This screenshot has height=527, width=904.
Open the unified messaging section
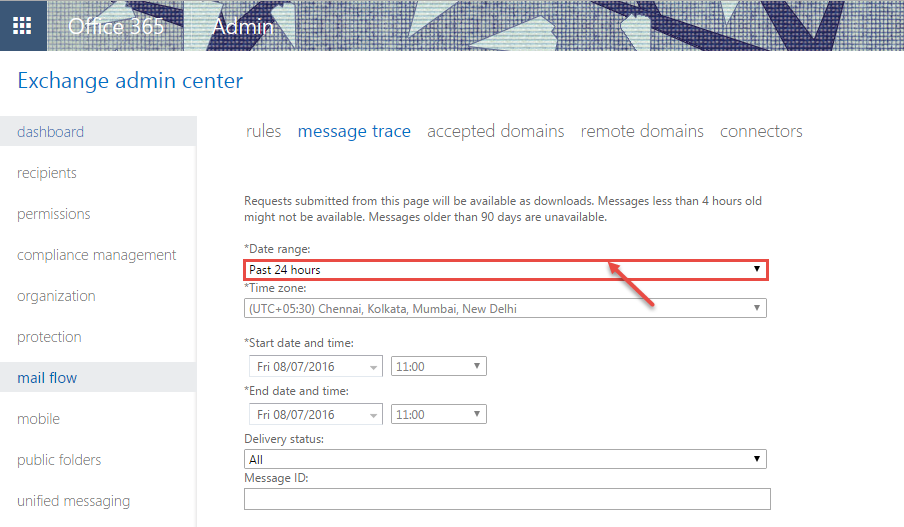[x=73, y=500]
